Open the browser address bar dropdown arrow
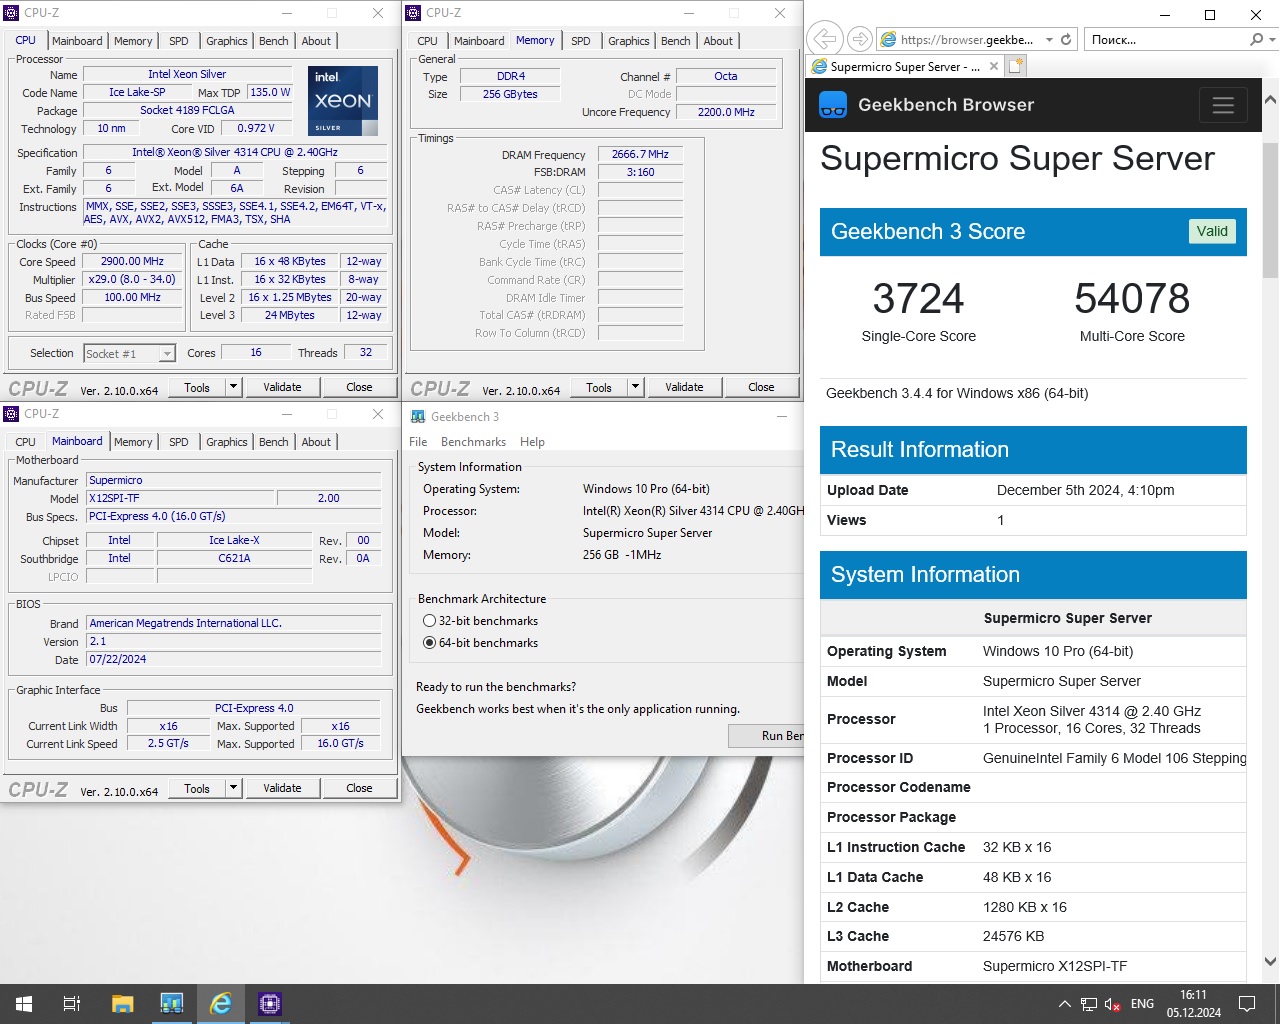Screen dimensions: 1280x1024 click(1049, 39)
